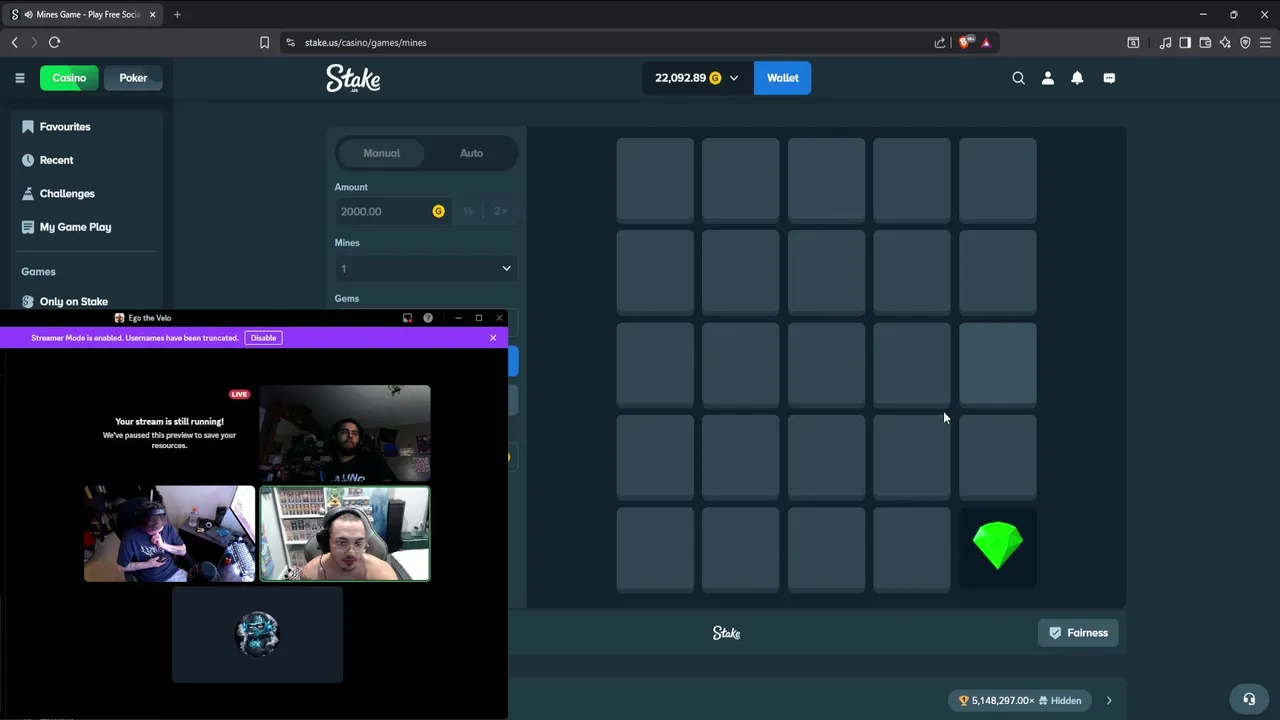The height and width of the screenshot is (720, 1280).
Task: Open Favourites in sidebar
Action: click(65, 127)
